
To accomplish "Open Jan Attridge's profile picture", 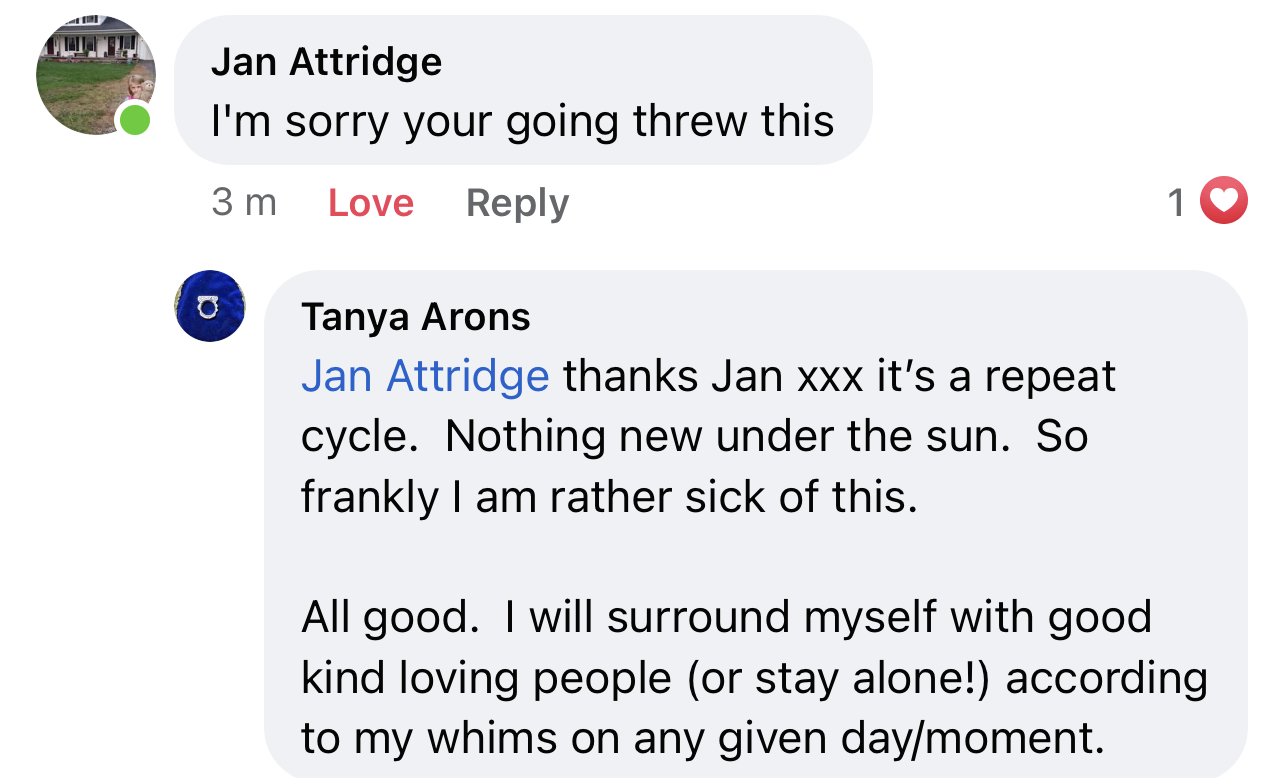I will (x=96, y=75).
